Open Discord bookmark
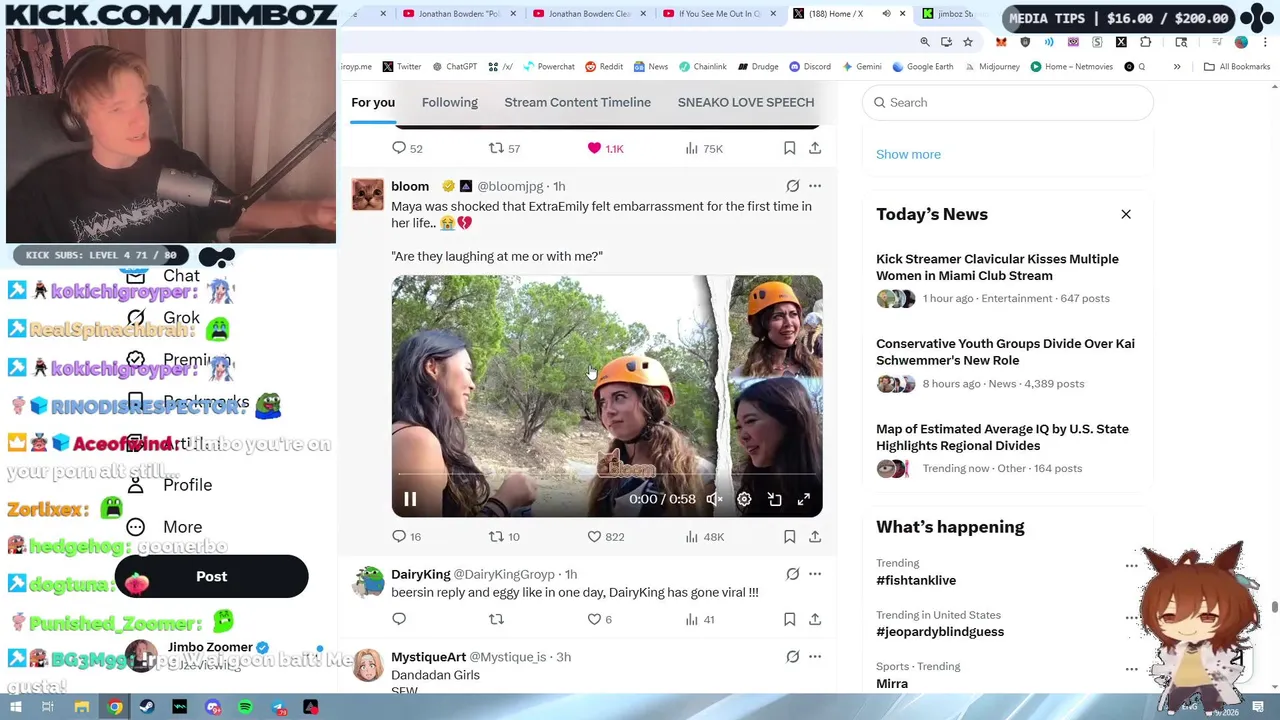The height and width of the screenshot is (720, 1280). pyautogui.click(x=808, y=67)
